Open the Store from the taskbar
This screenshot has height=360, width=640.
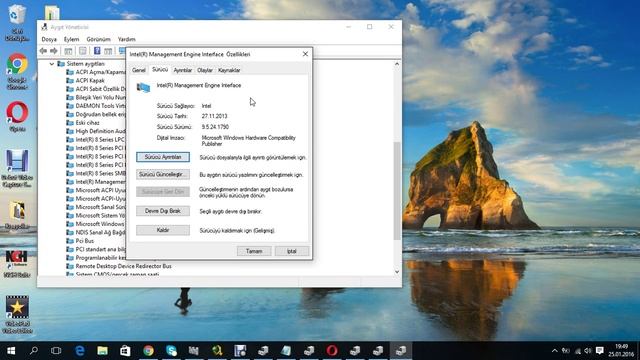(125, 351)
